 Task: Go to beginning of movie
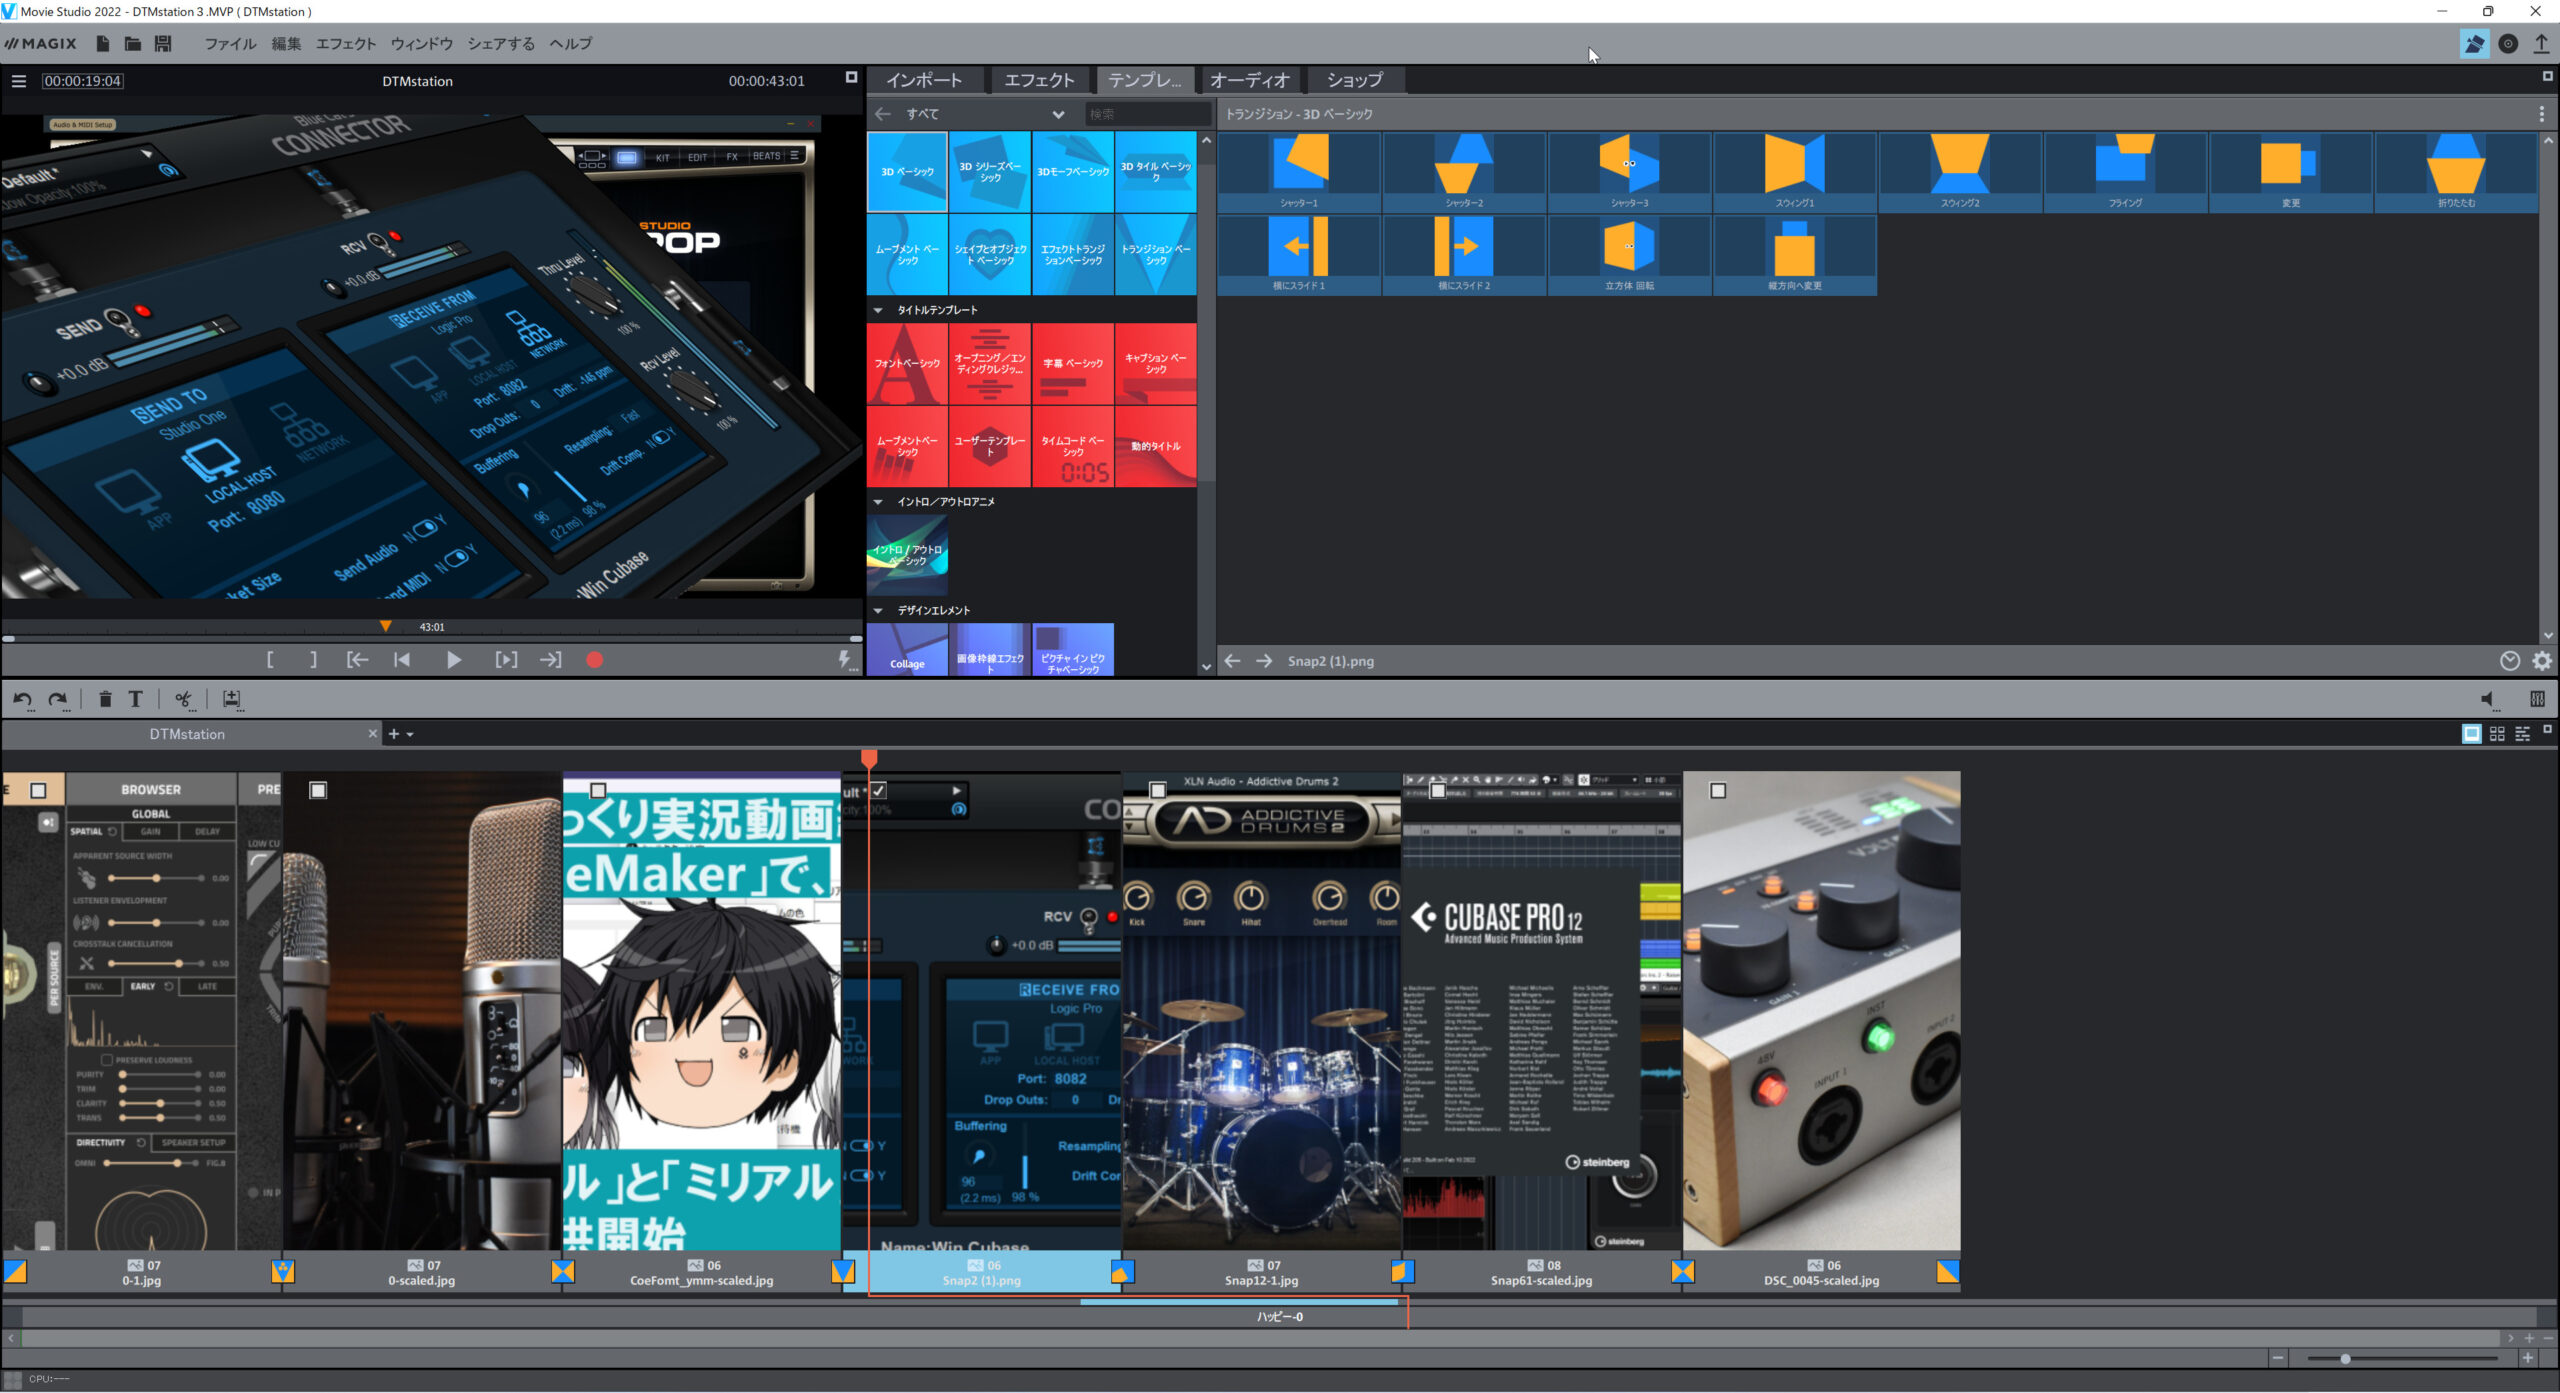tap(402, 660)
